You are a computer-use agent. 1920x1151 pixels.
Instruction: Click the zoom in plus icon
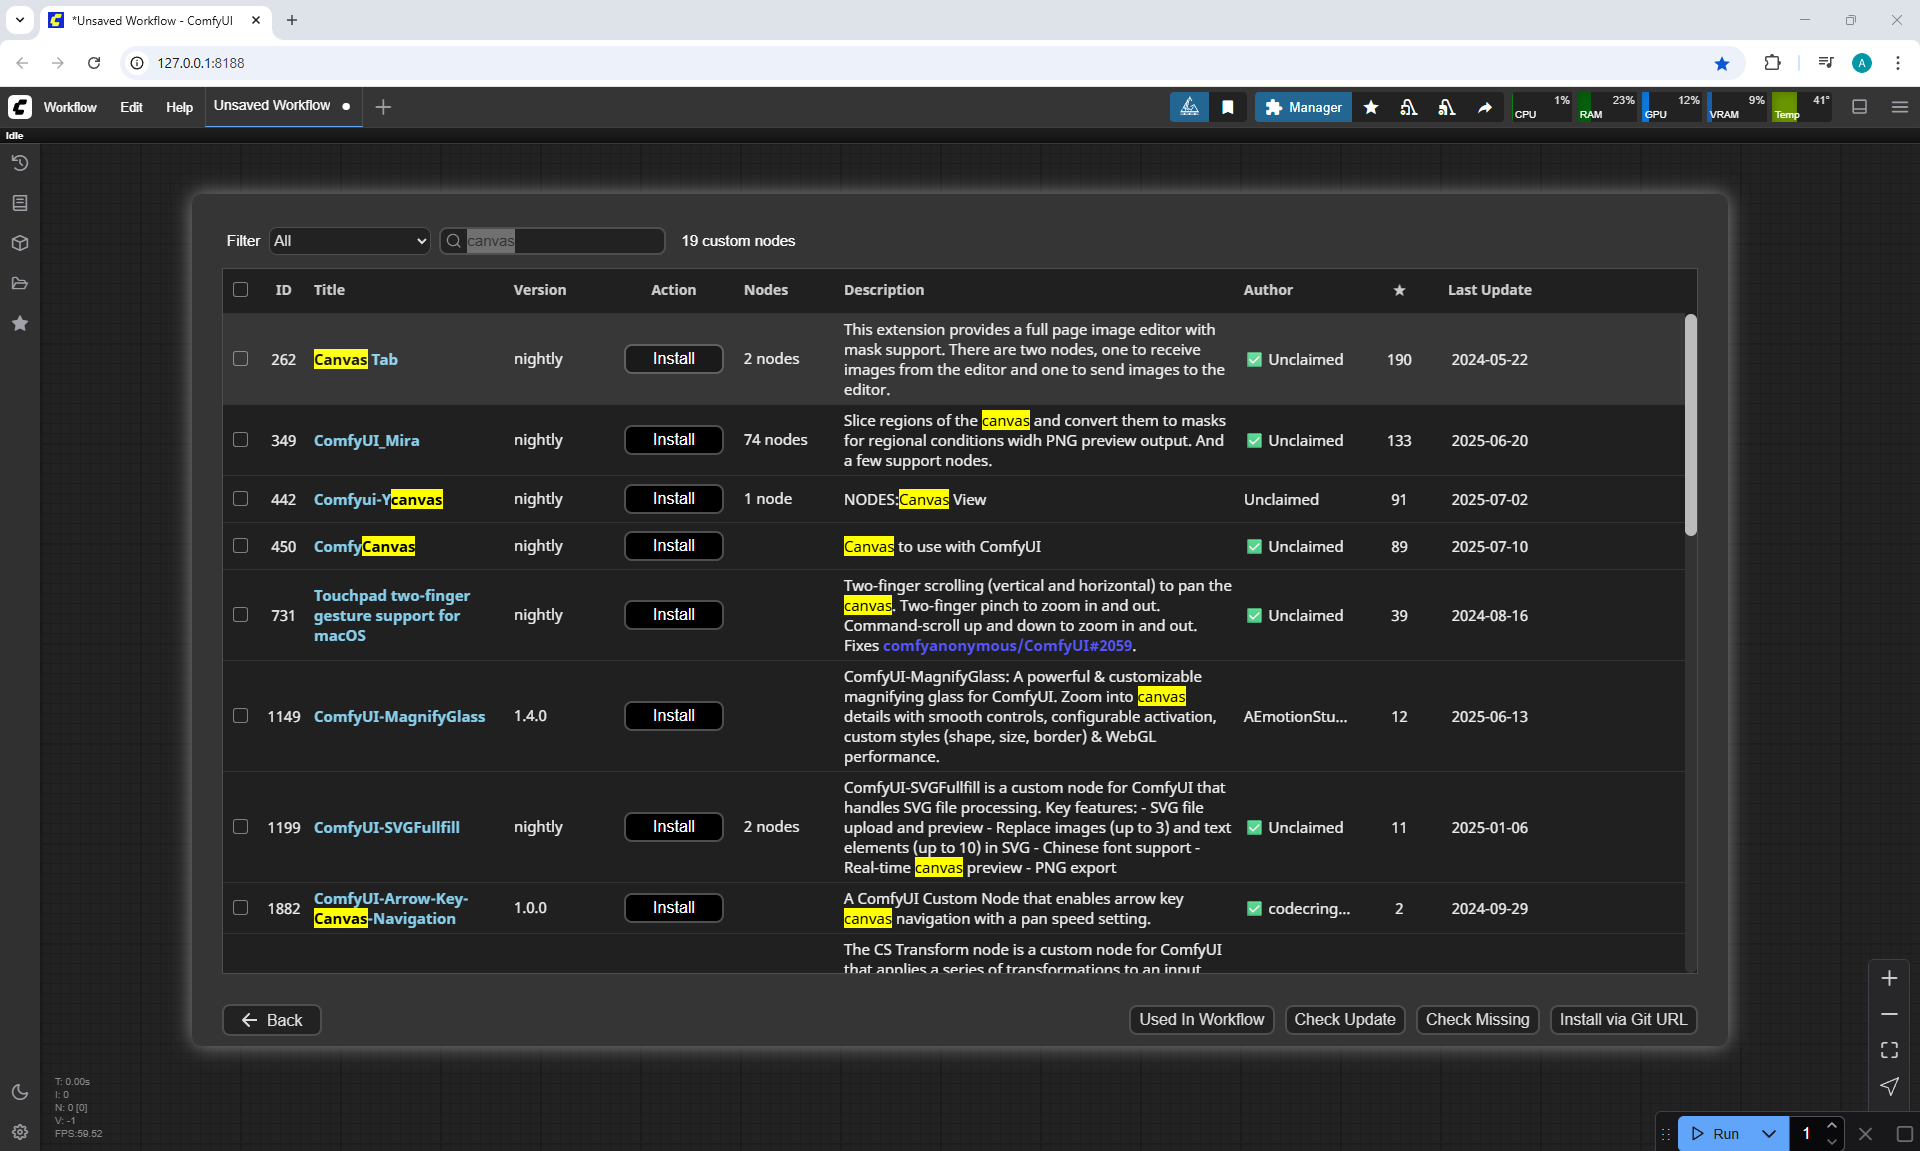[x=1889, y=978]
